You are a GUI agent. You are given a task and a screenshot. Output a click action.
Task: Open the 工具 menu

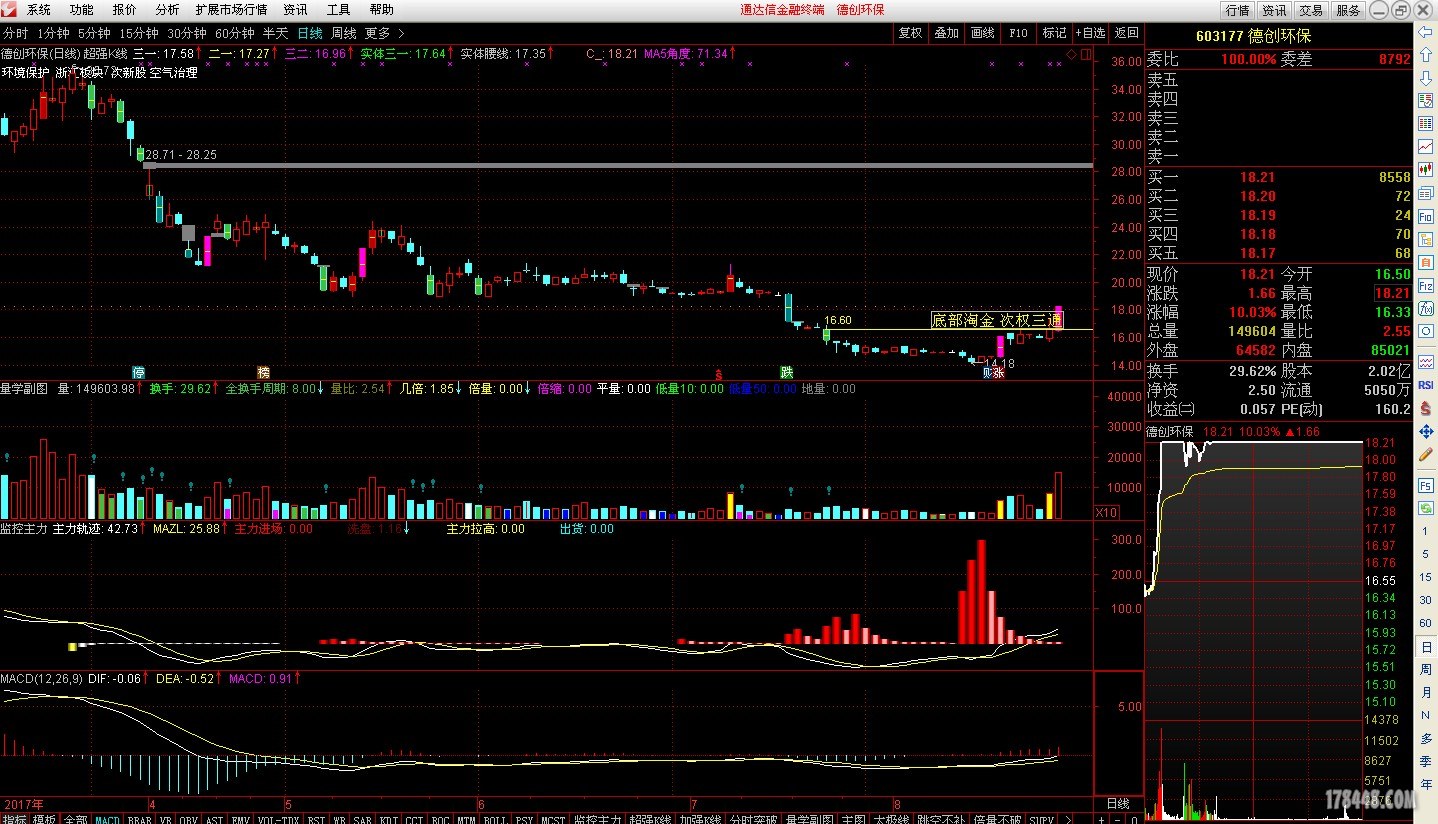[x=338, y=10]
